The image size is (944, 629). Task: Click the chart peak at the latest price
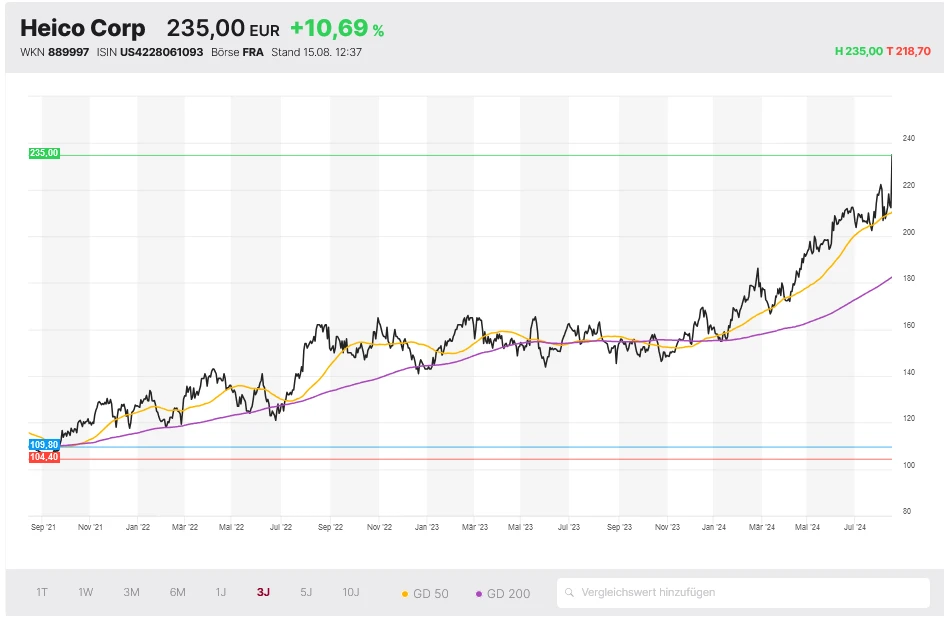click(891, 157)
